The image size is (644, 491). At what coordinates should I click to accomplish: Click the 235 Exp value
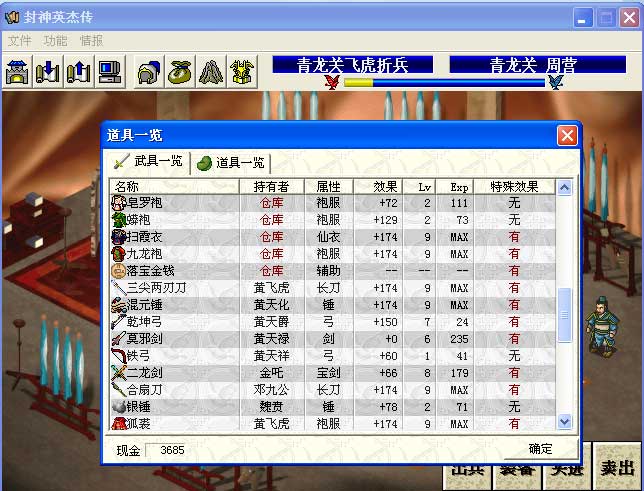pyautogui.click(x=459, y=339)
